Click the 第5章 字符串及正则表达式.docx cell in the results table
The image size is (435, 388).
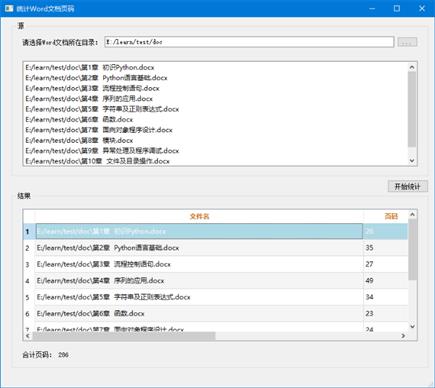[x=199, y=297]
